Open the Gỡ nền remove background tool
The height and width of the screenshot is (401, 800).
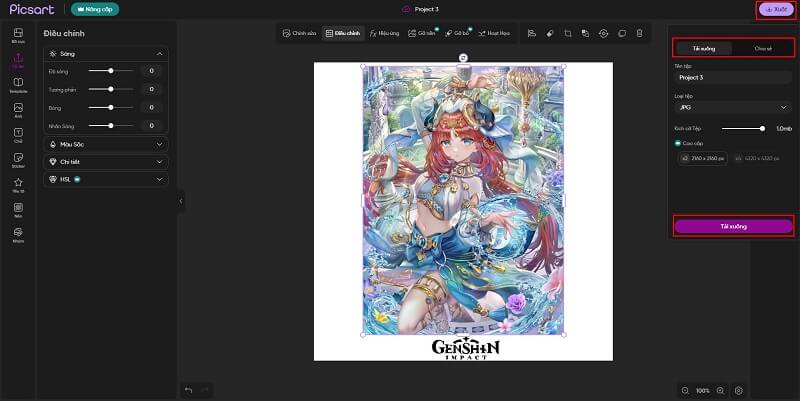[x=421, y=33]
